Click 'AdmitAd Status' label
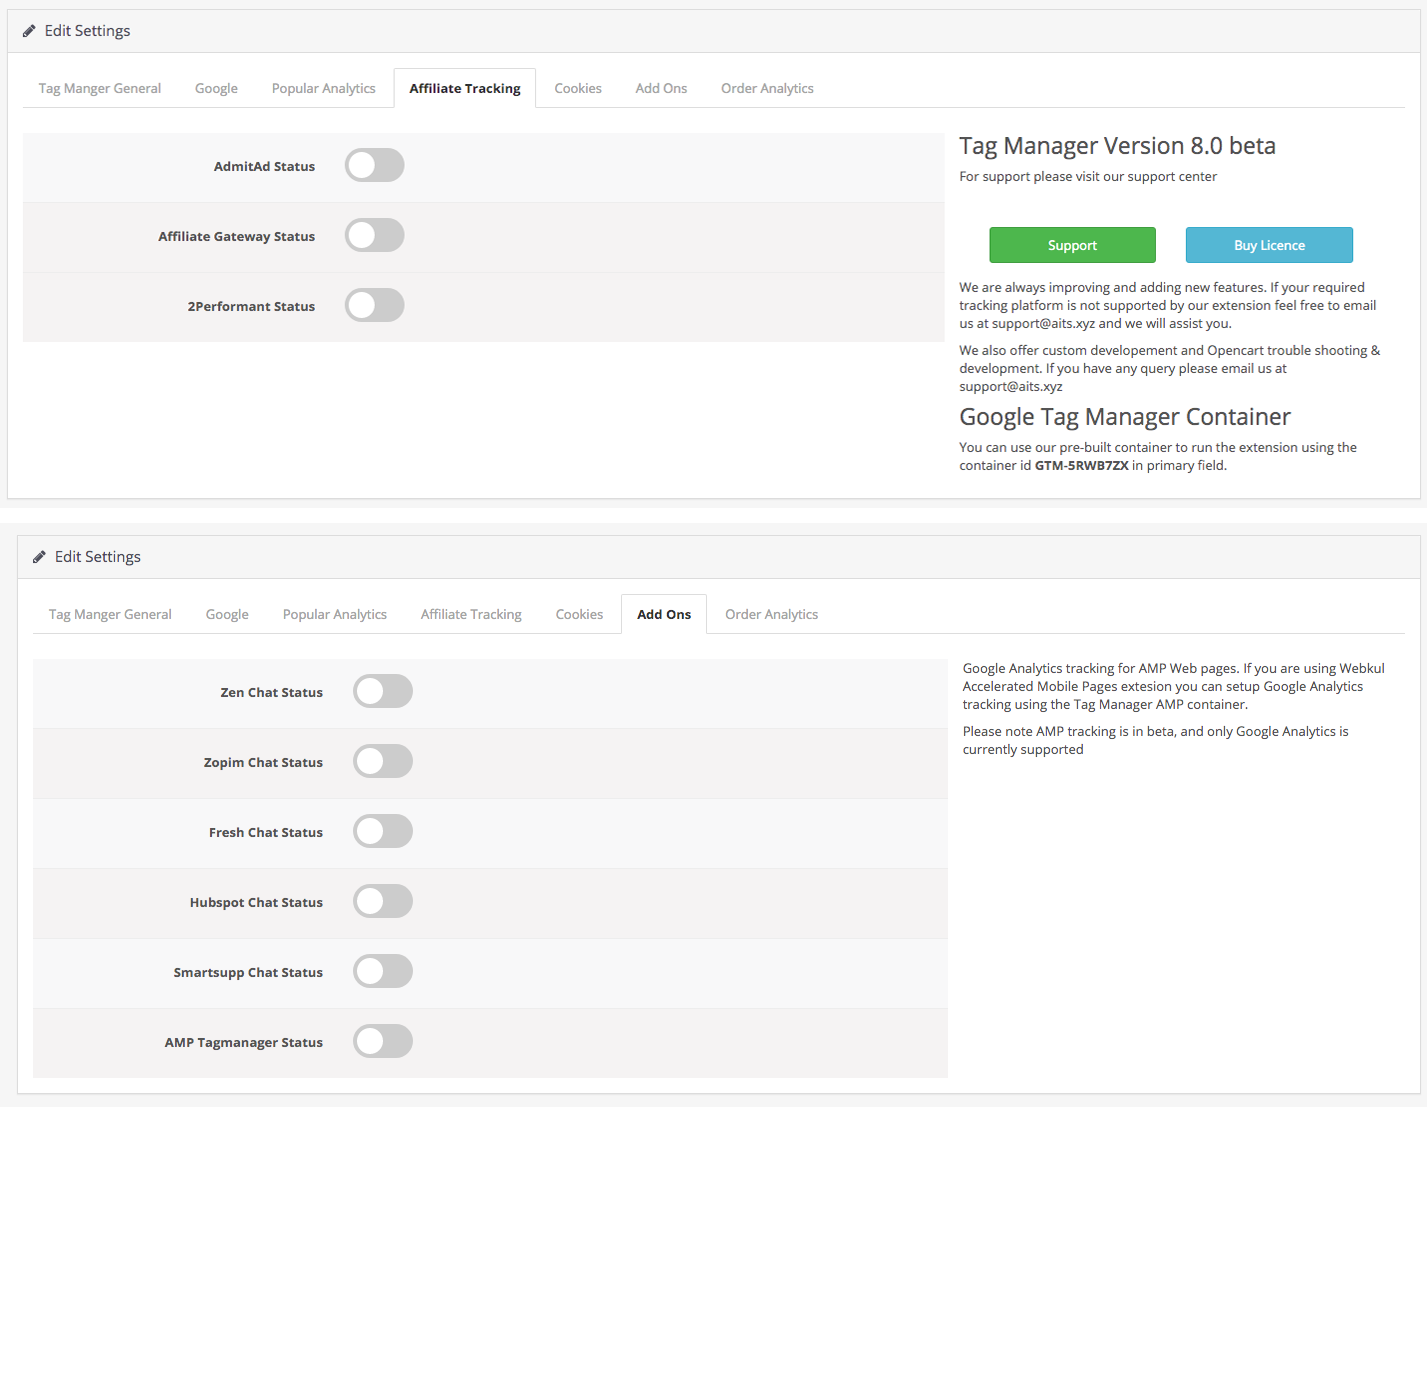The height and width of the screenshot is (1400, 1427). pos(264,166)
